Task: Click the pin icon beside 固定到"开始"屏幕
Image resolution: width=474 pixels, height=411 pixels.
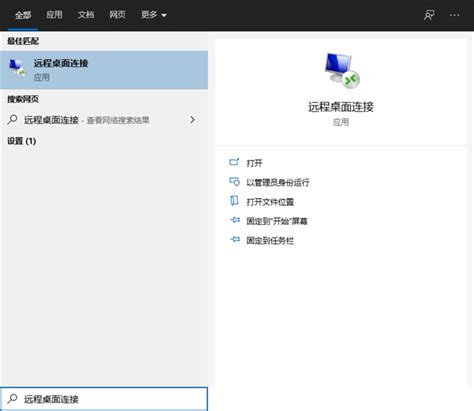Action: point(235,220)
